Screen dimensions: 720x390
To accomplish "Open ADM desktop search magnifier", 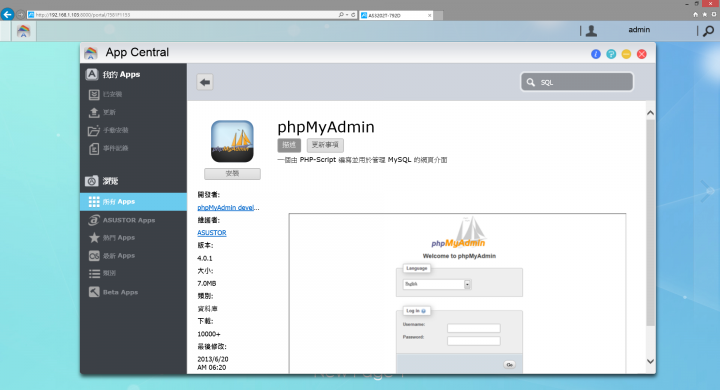I will click(709, 31).
